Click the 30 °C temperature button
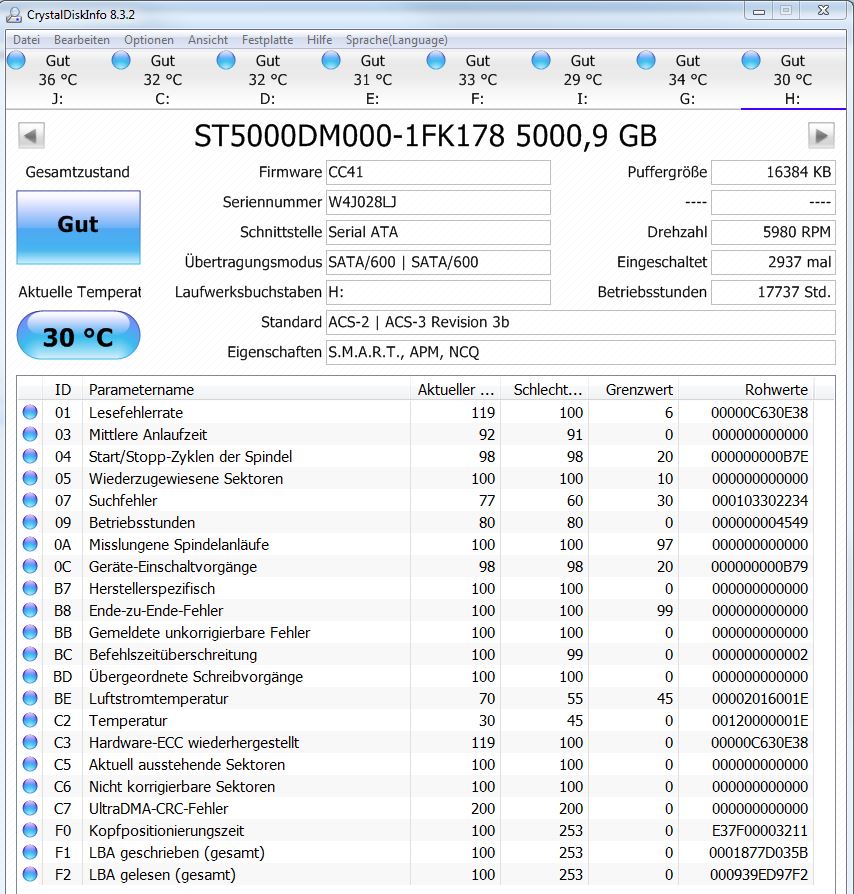 tap(78, 336)
